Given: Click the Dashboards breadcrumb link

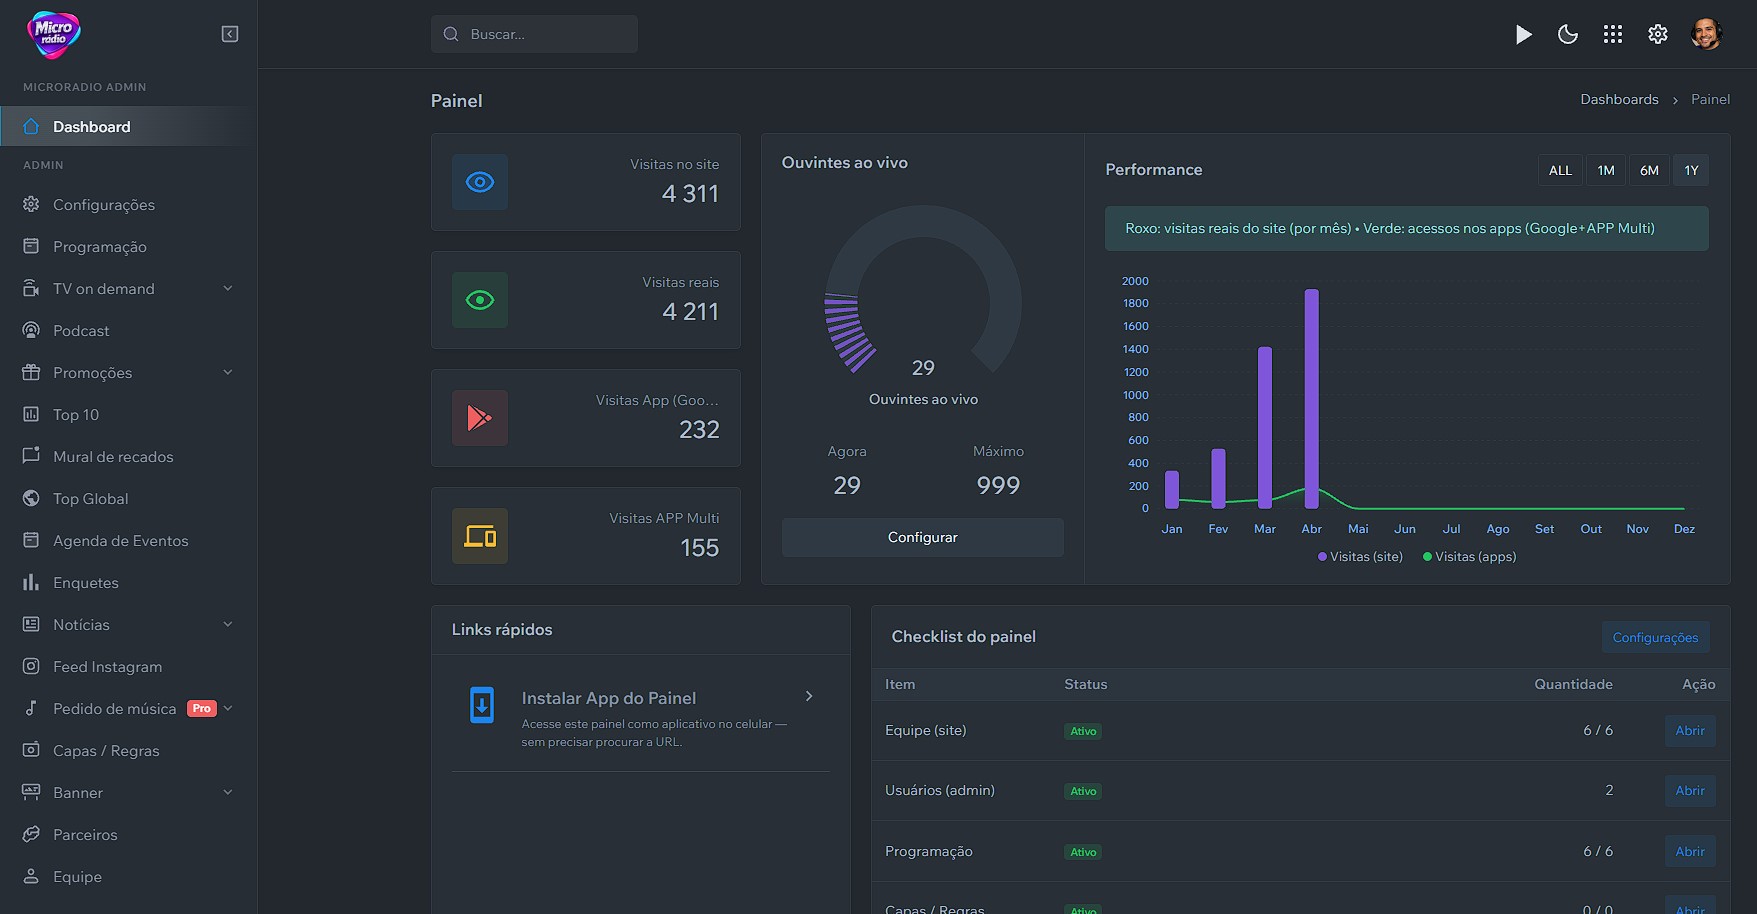Looking at the screenshot, I should pos(1619,99).
